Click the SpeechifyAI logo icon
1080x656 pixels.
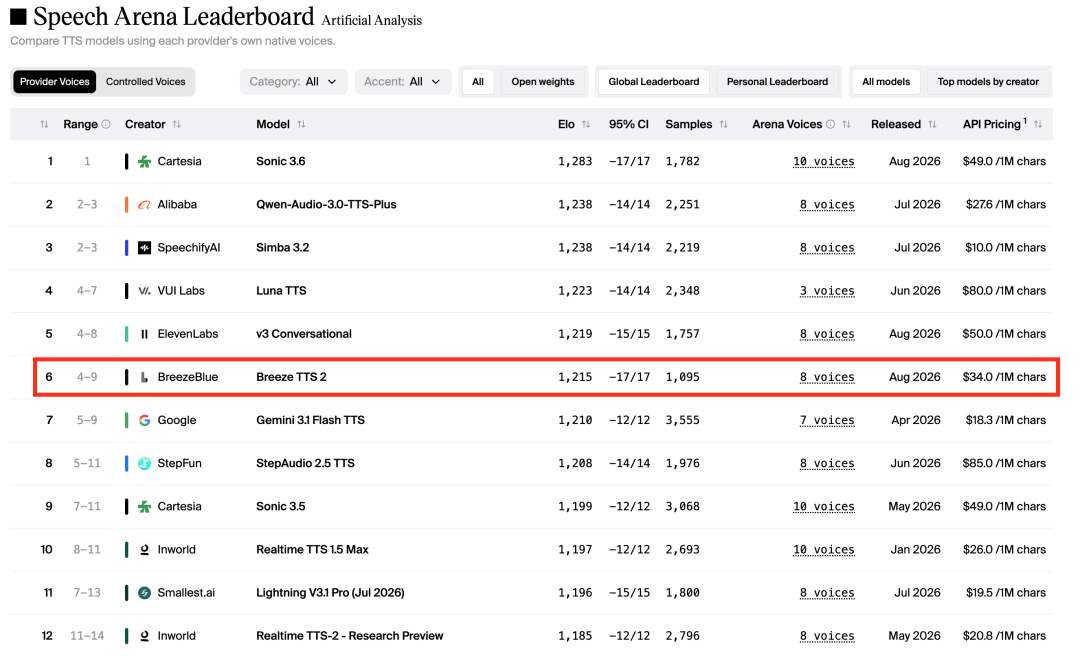tap(144, 247)
